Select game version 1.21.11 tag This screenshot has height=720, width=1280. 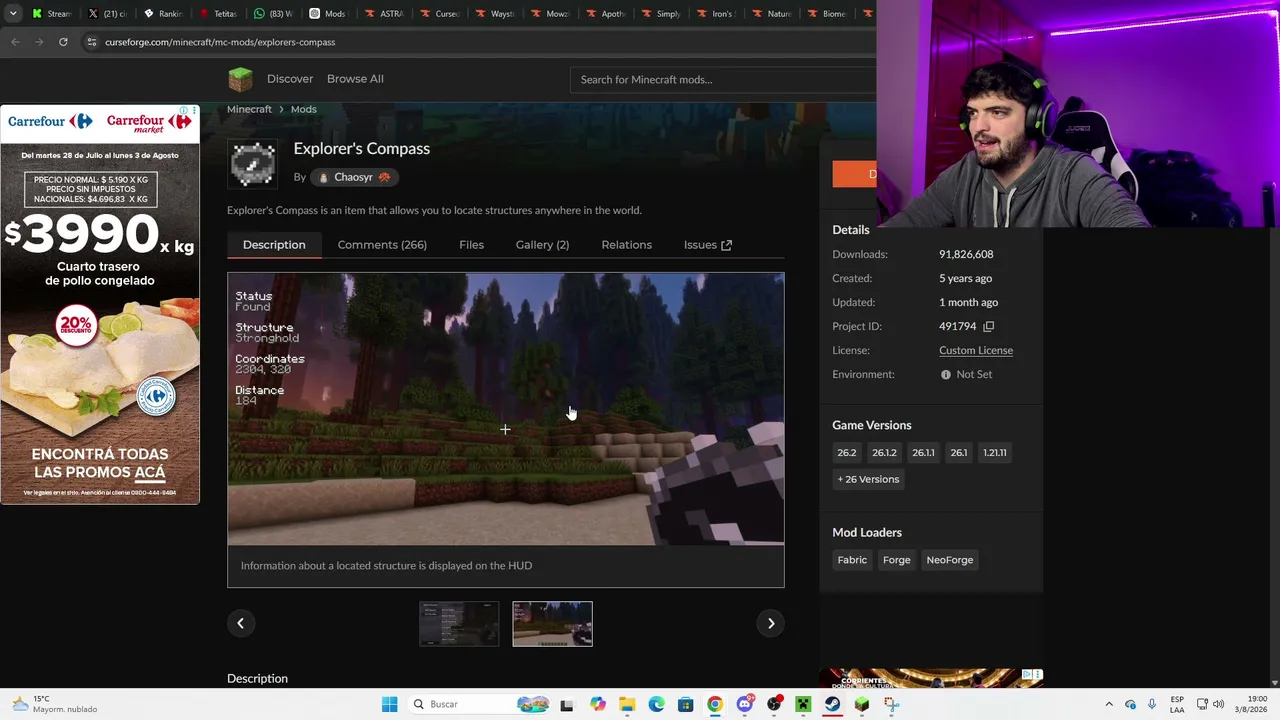(995, 453)
